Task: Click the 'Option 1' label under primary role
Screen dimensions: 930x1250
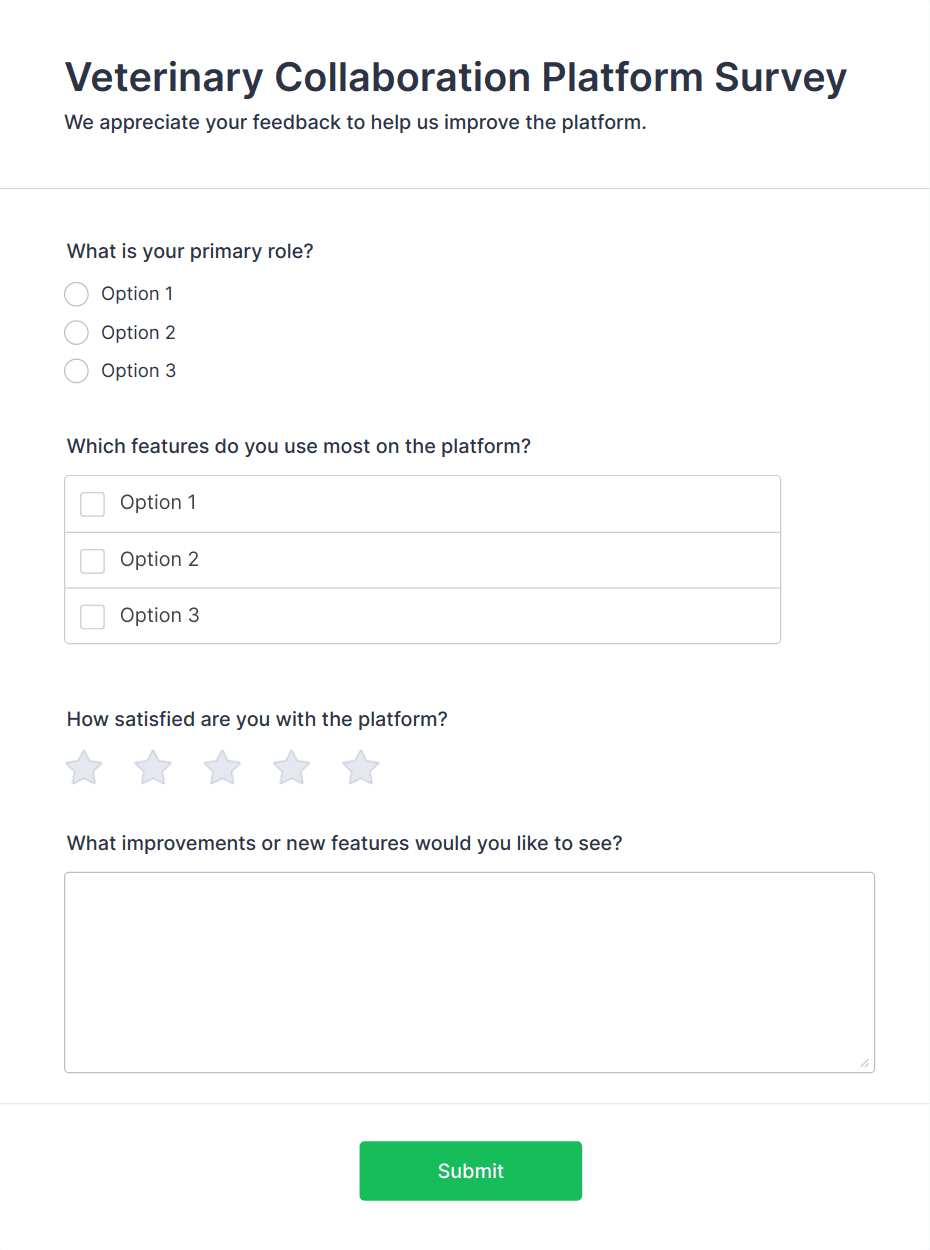Action: [x=137, y=294]
